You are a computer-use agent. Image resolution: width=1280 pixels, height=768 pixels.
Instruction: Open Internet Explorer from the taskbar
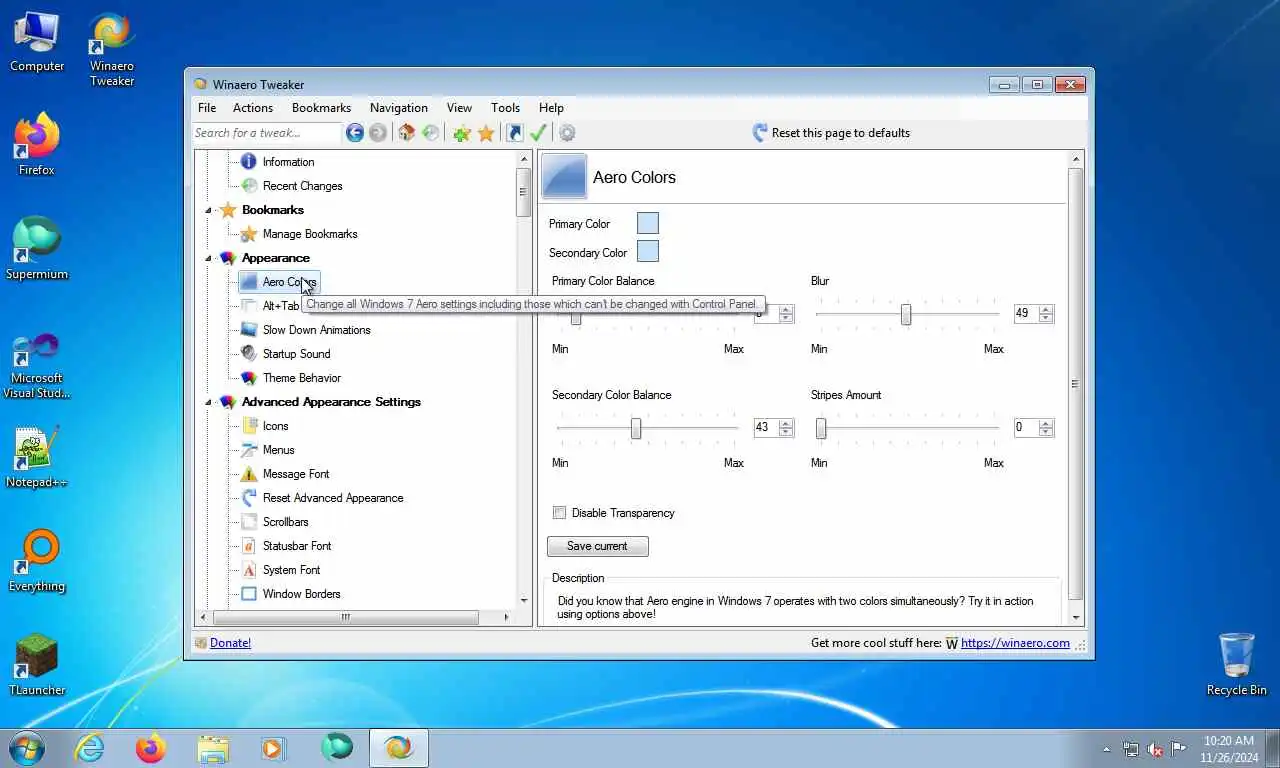(x=90, y=748)
